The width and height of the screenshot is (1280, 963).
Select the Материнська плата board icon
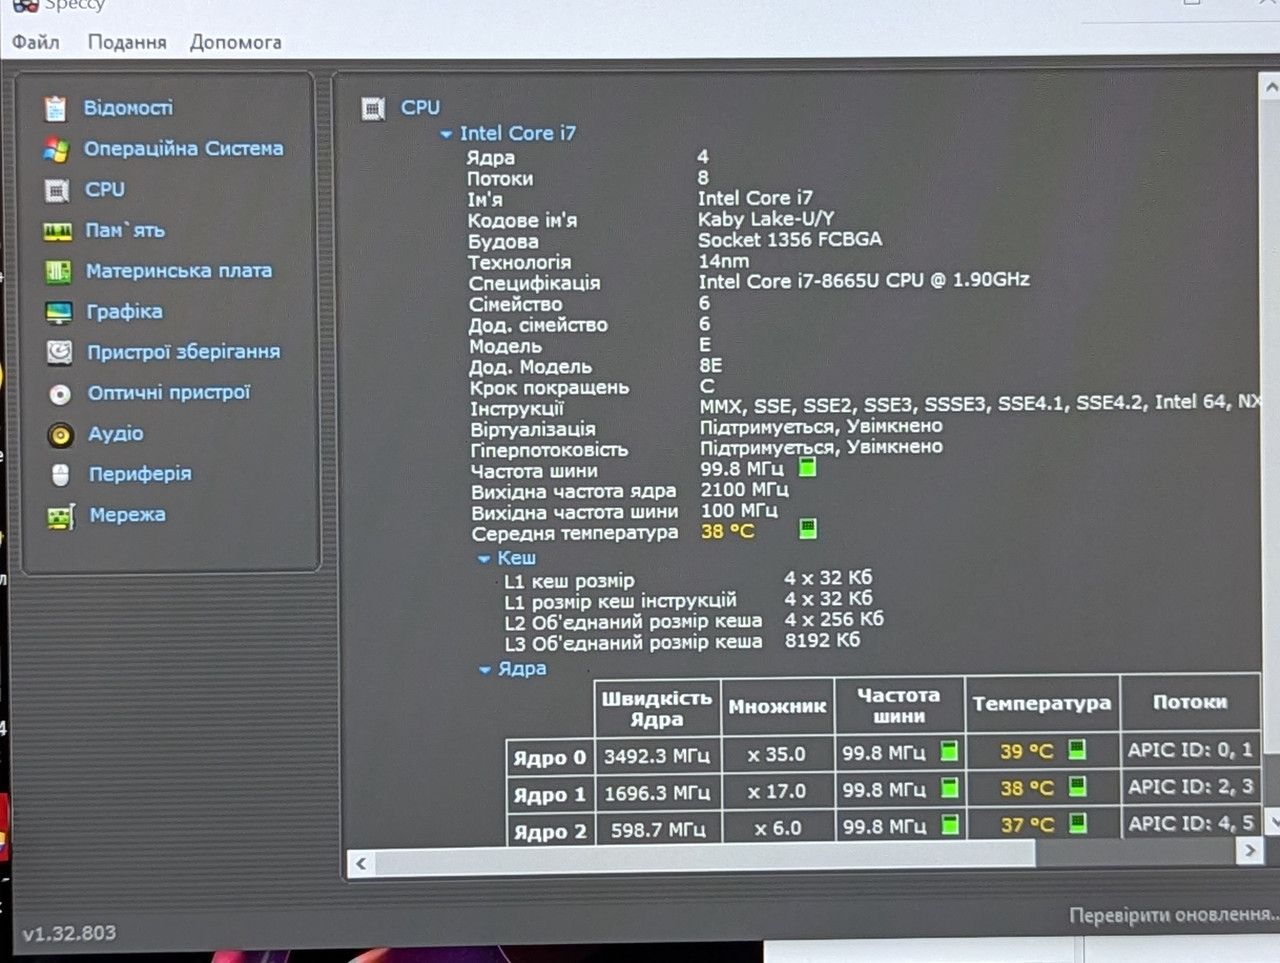[58, 271]
